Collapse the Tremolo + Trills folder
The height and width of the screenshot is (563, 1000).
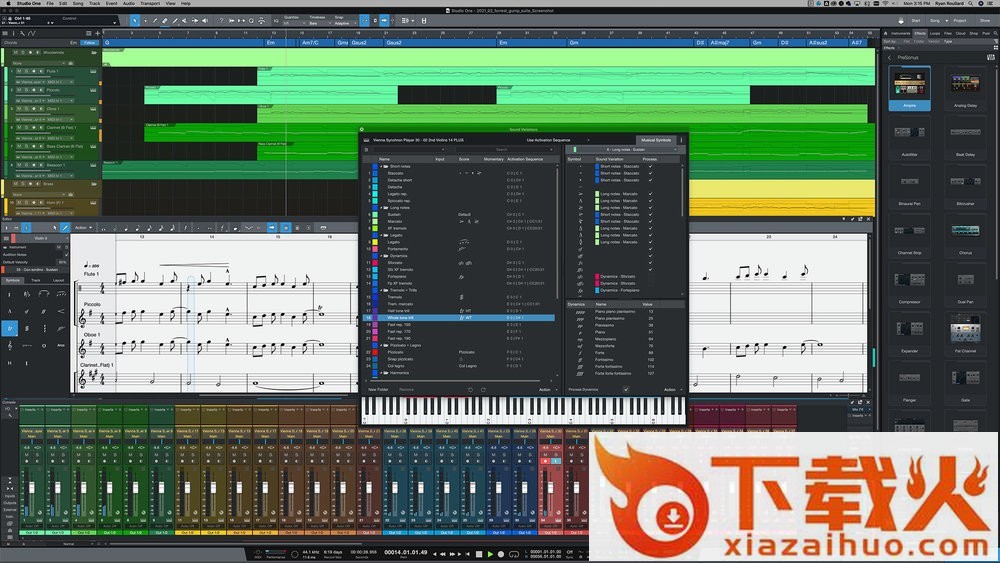pyautogui.click(x=381, y=290)
